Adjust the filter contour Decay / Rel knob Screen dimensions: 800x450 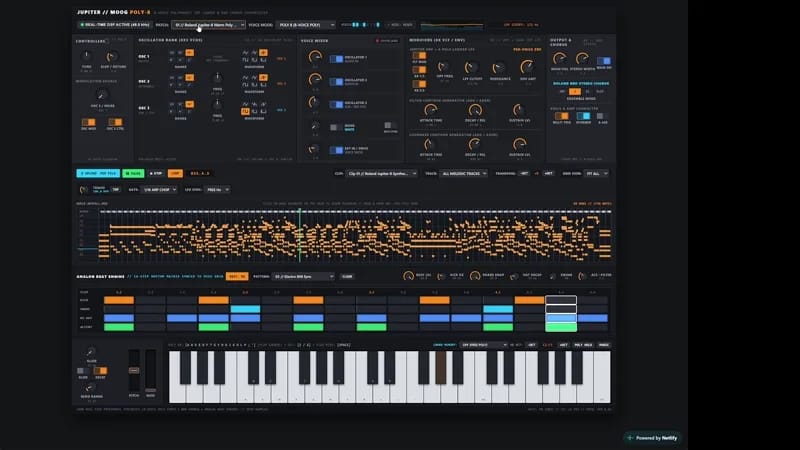475,110
